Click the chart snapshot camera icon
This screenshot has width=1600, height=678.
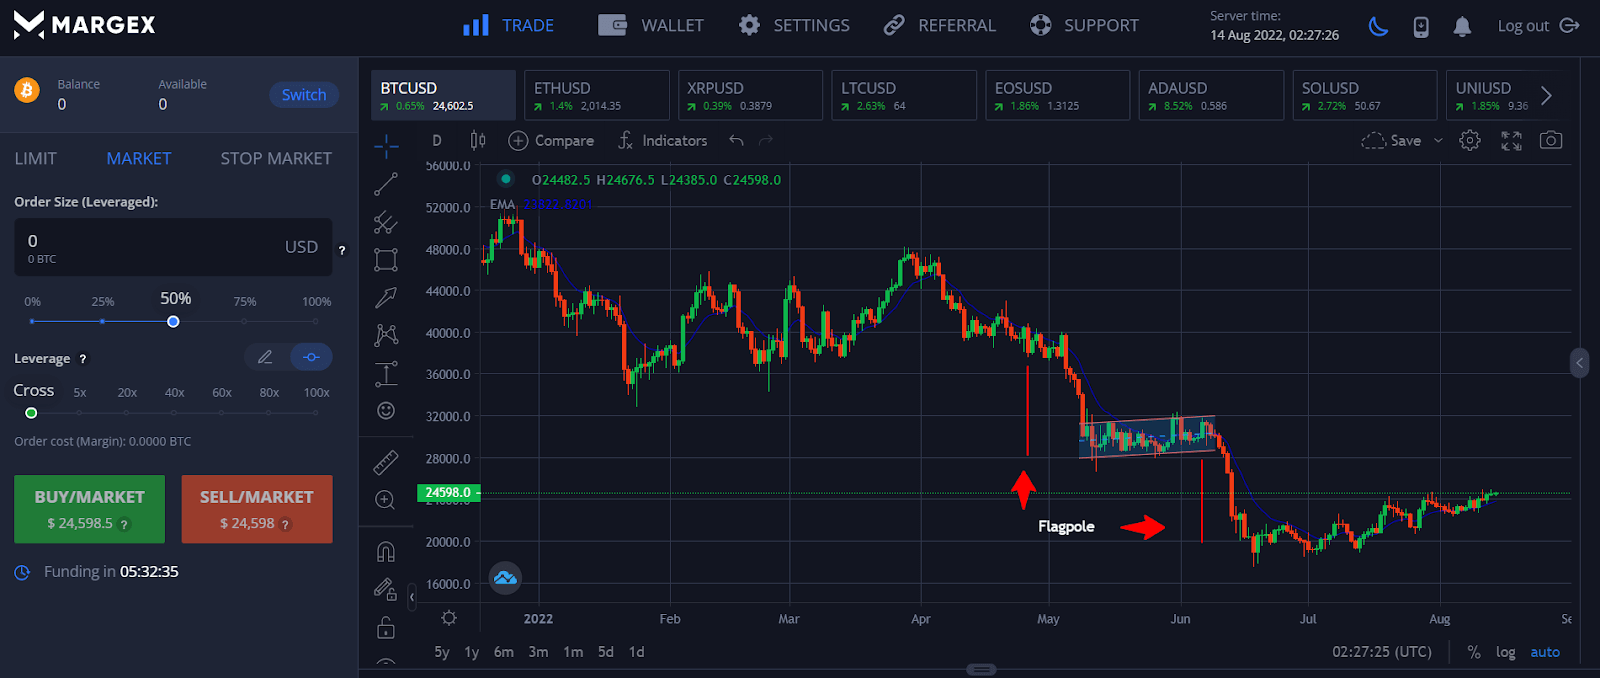coord(1550,141)
